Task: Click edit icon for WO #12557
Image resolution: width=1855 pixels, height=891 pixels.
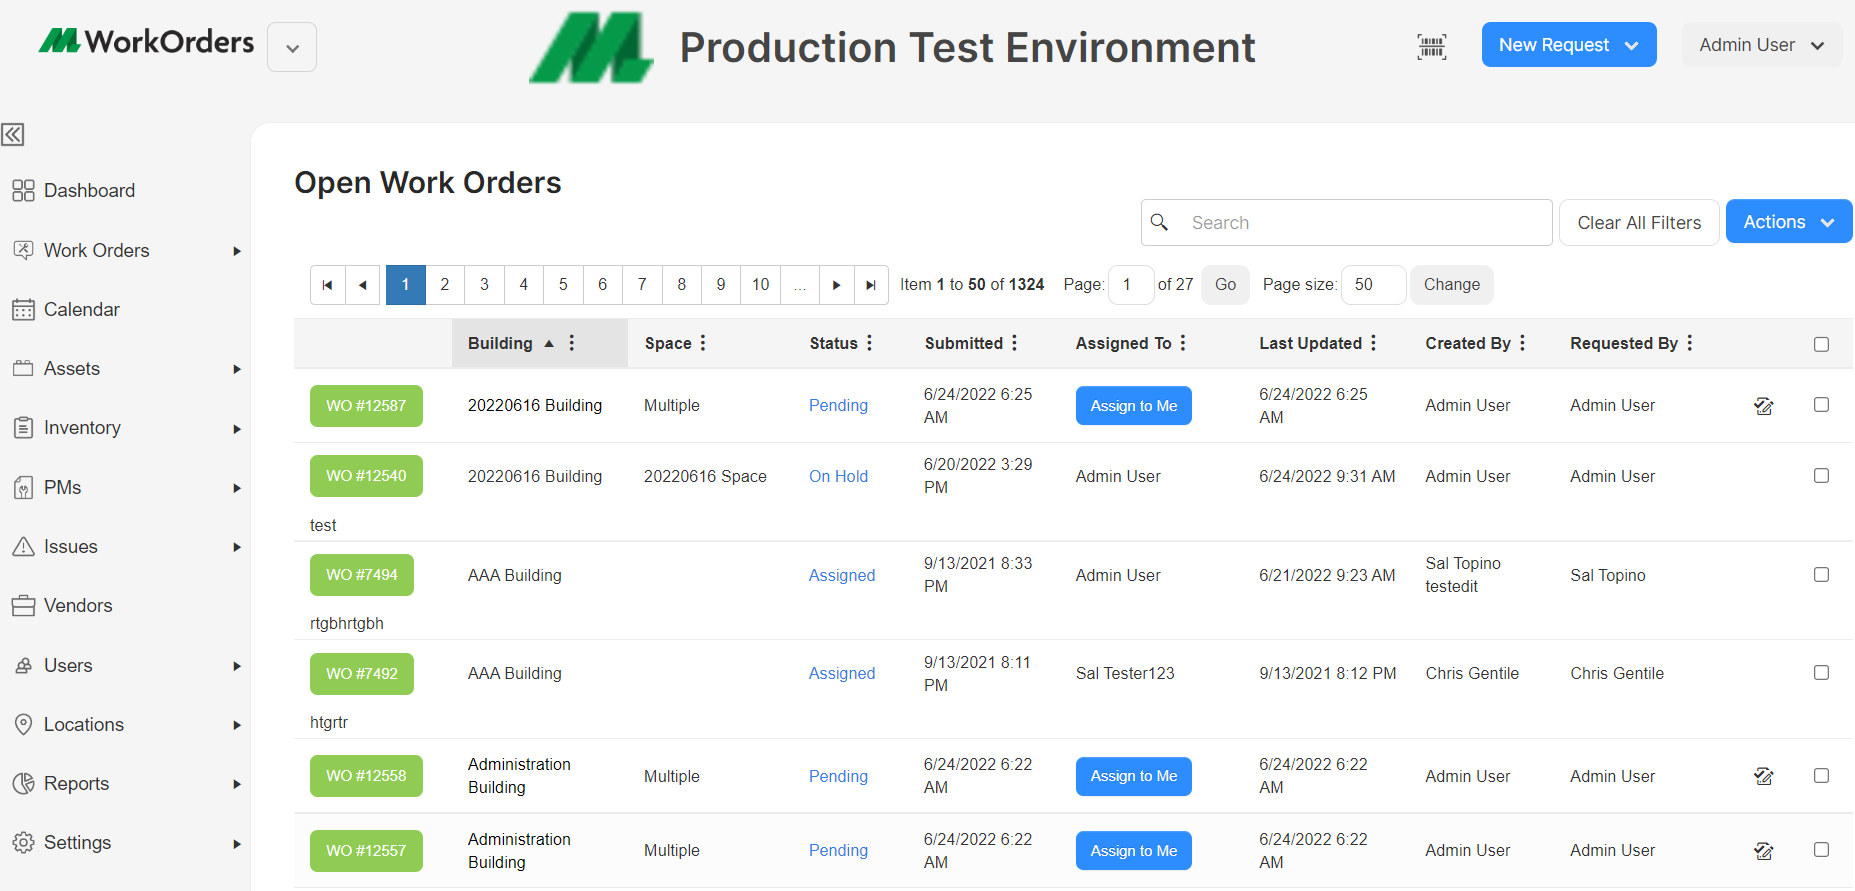Action: coord(1764,851)
